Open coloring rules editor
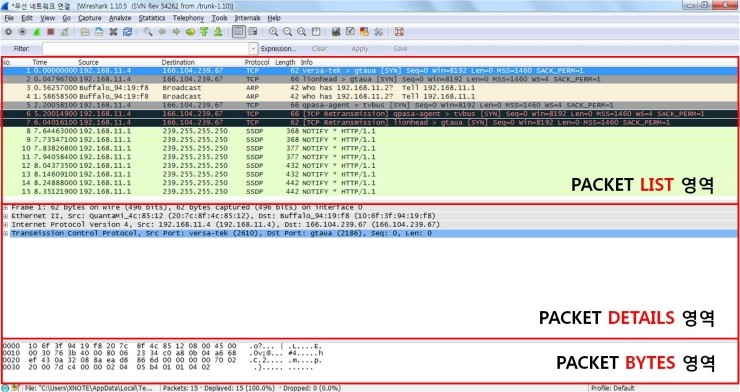This screenshot has height=392, width=740. point(364,32)
